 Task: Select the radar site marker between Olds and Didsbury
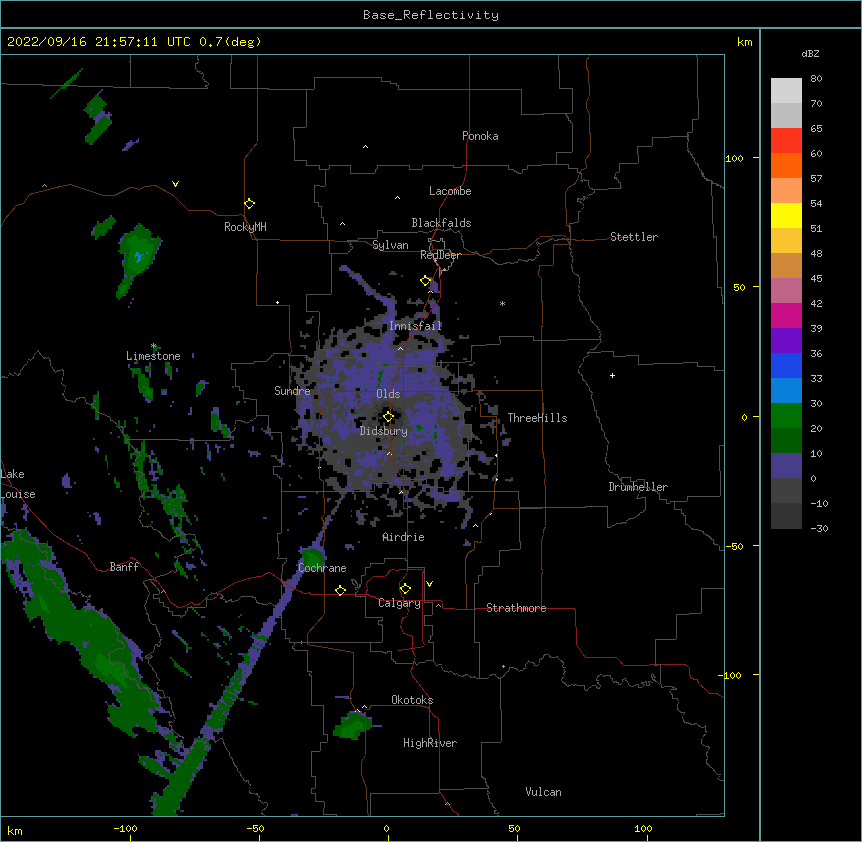point(388,417)
